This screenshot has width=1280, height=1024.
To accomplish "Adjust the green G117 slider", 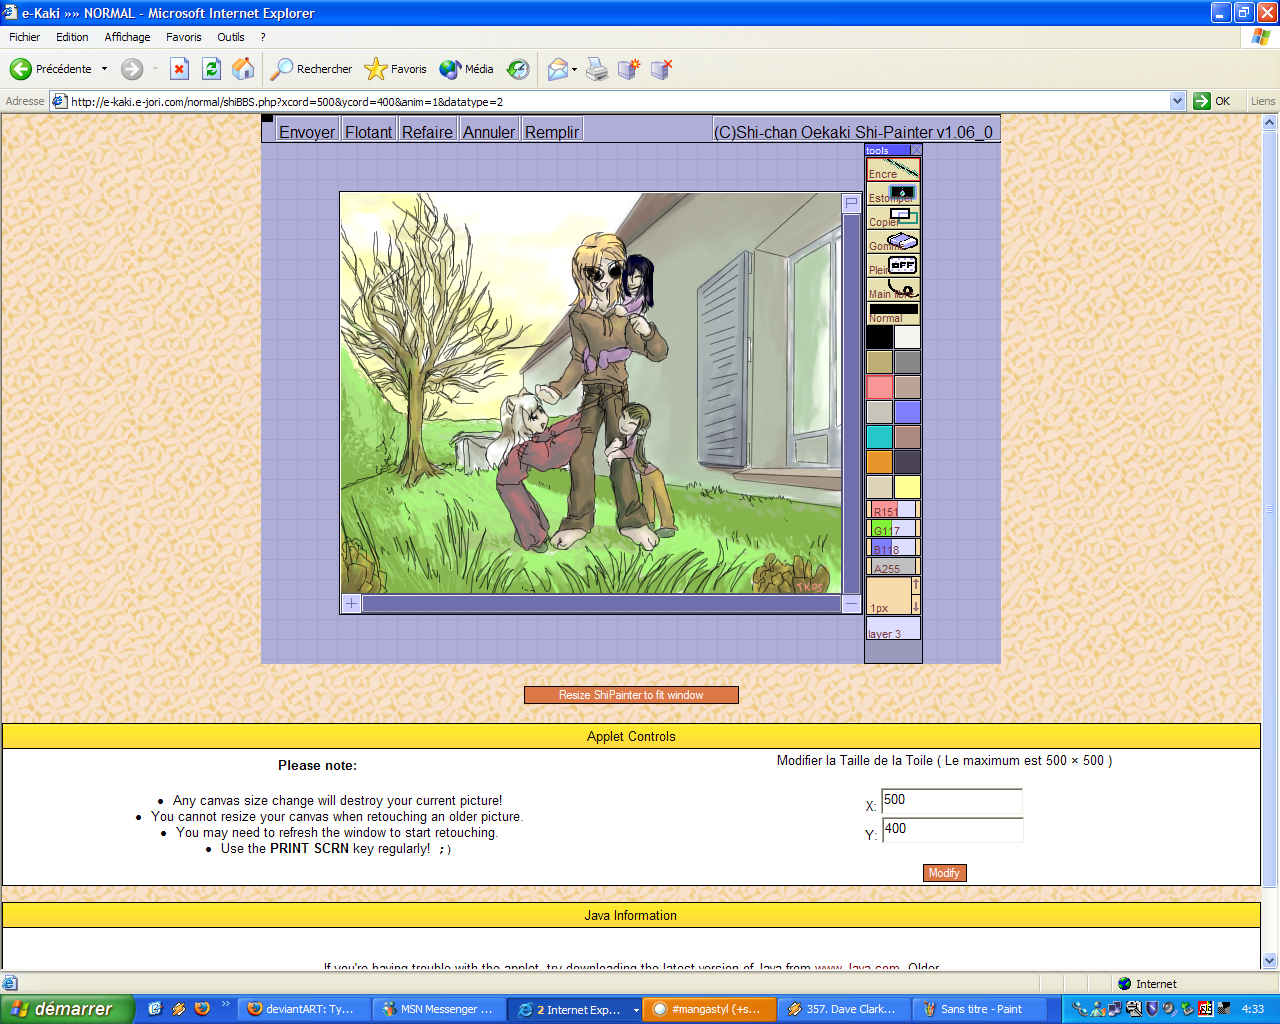I will 893,529.
